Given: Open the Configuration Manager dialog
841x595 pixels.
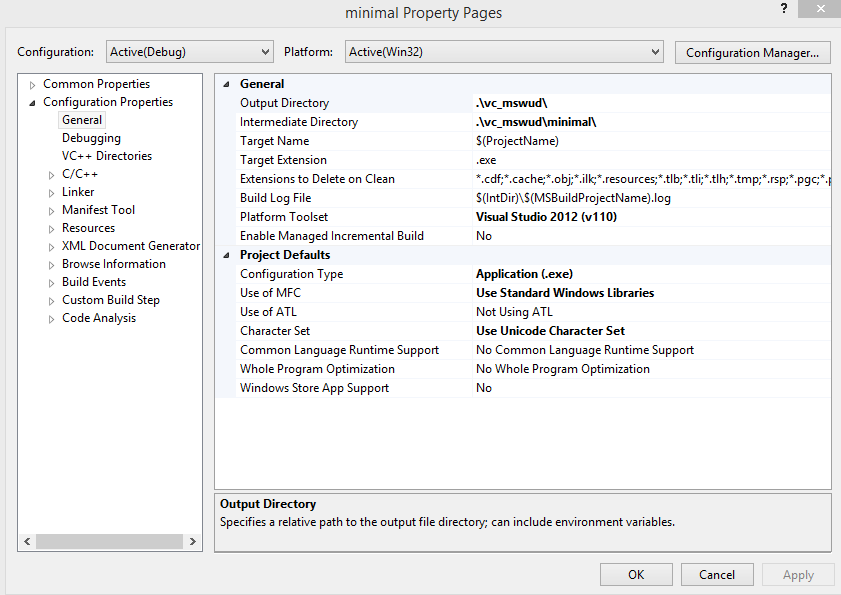Looking at the screenshot, I should point(752,52).
